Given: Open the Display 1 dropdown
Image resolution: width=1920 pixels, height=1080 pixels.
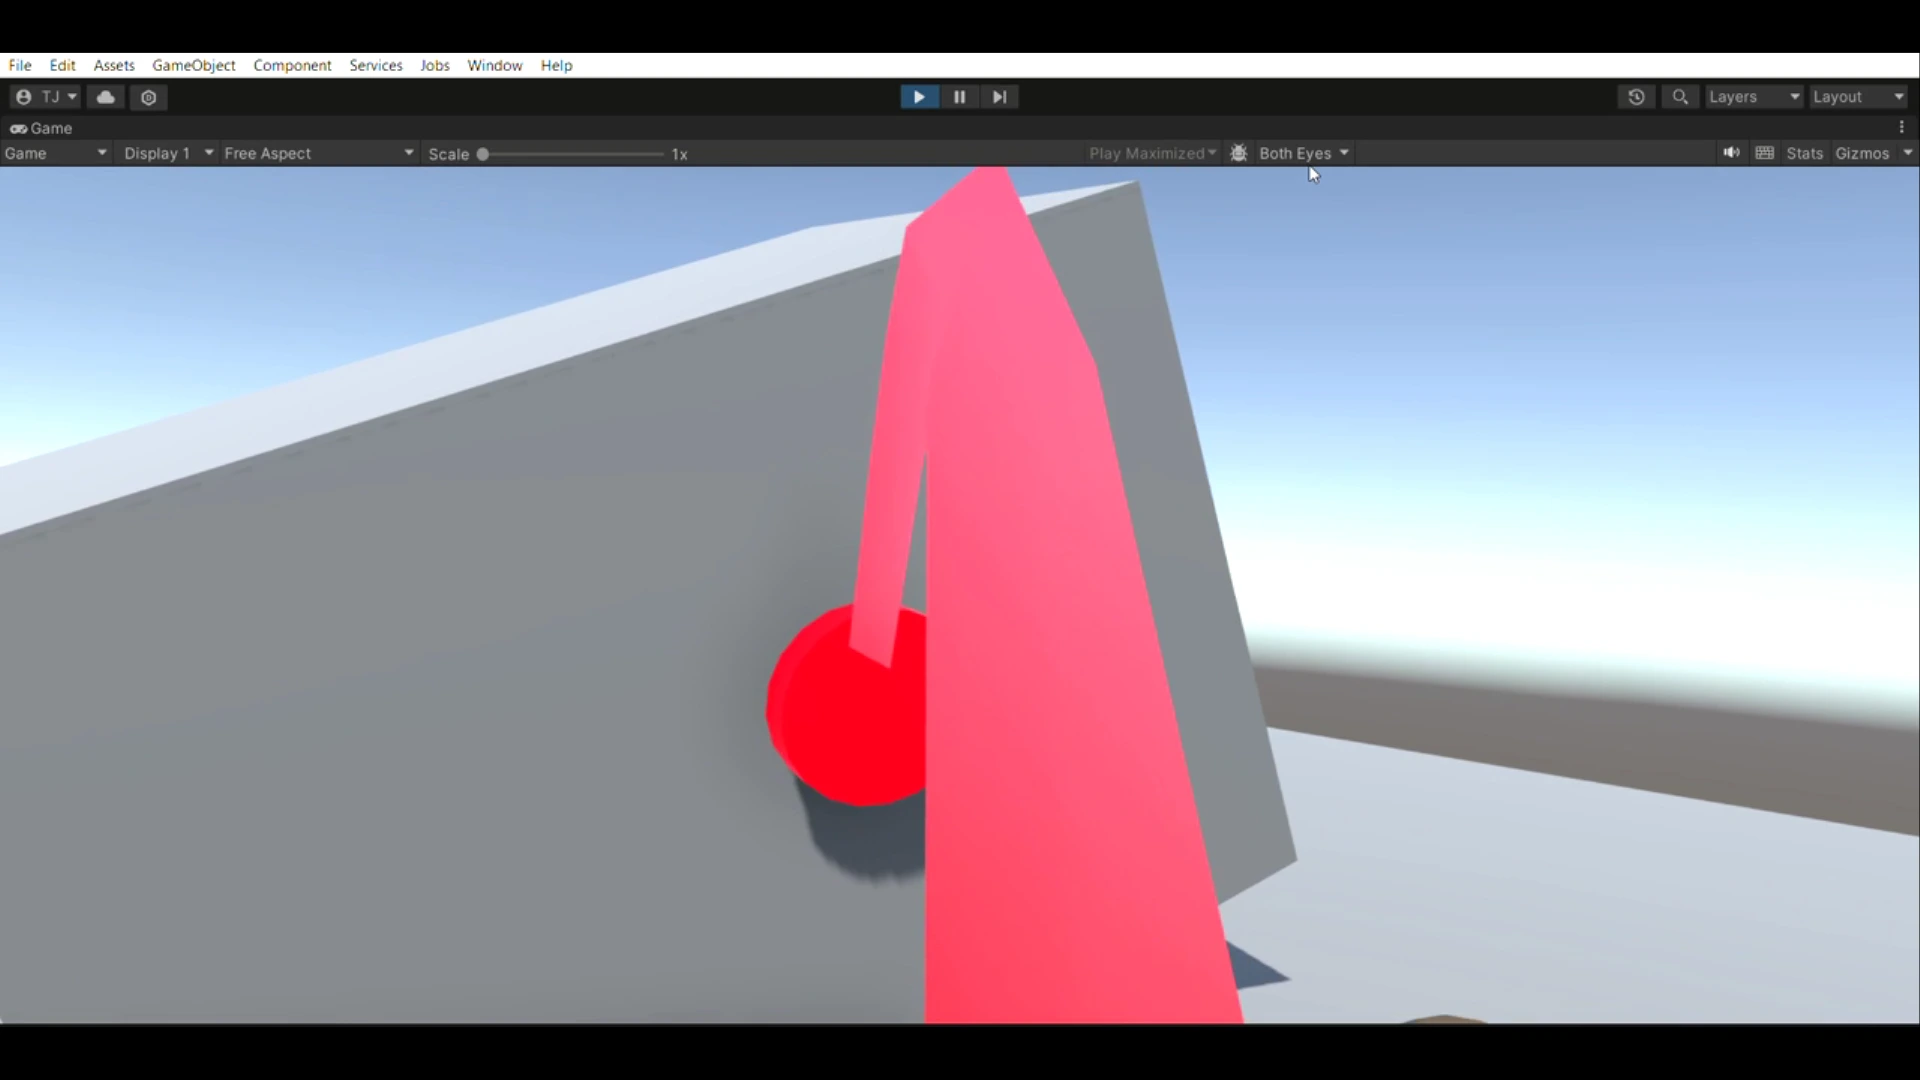Looking at the screenshot, I should 167,153.
